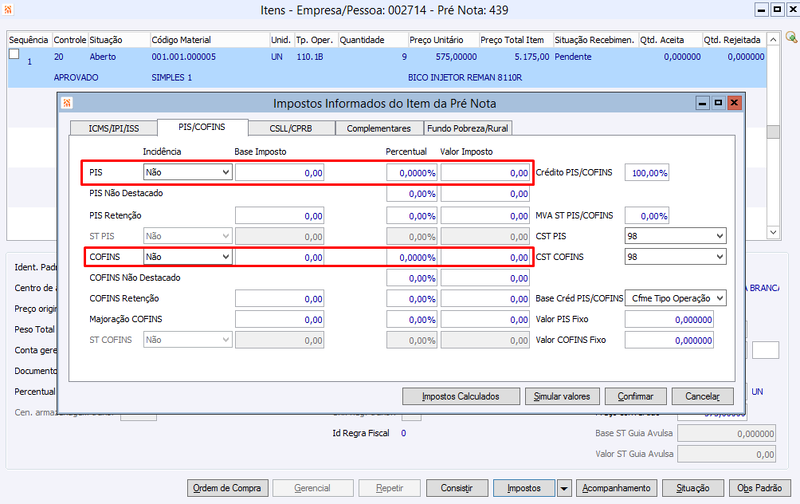800x504 pixels.
Task: Minimize the Impostos Informados dialog
Action: point(703,103)
